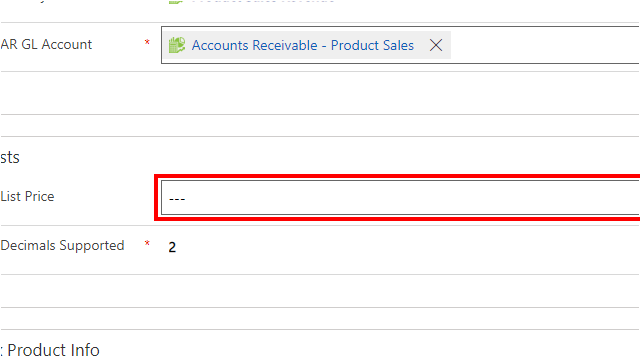
Task: Click the dashes placeholder in List Price
Action: (177, 199)
